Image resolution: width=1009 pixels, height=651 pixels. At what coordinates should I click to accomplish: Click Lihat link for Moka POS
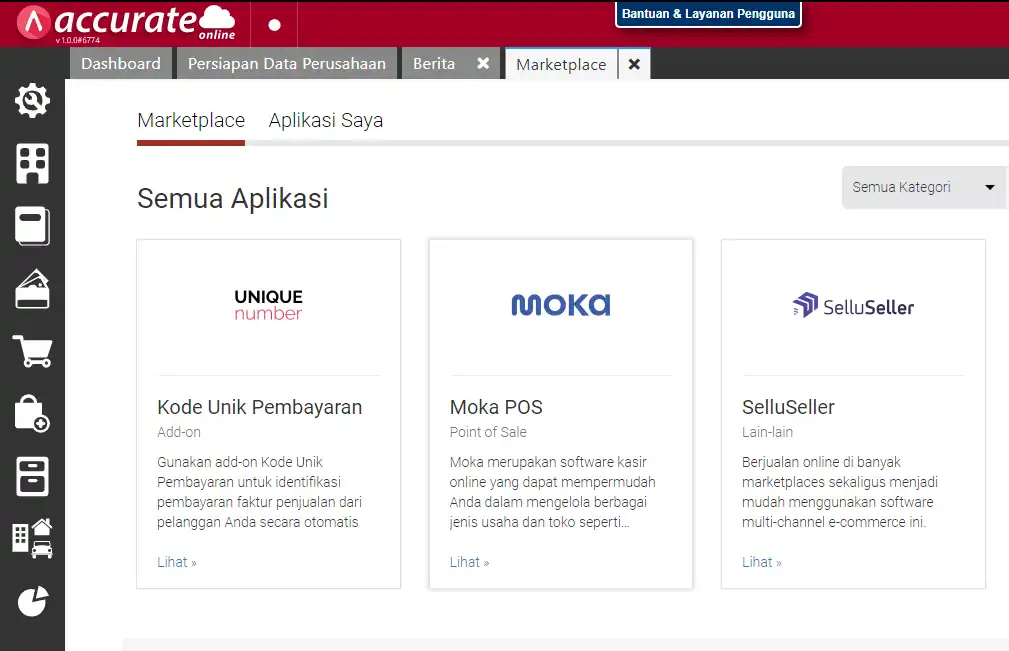469,562
